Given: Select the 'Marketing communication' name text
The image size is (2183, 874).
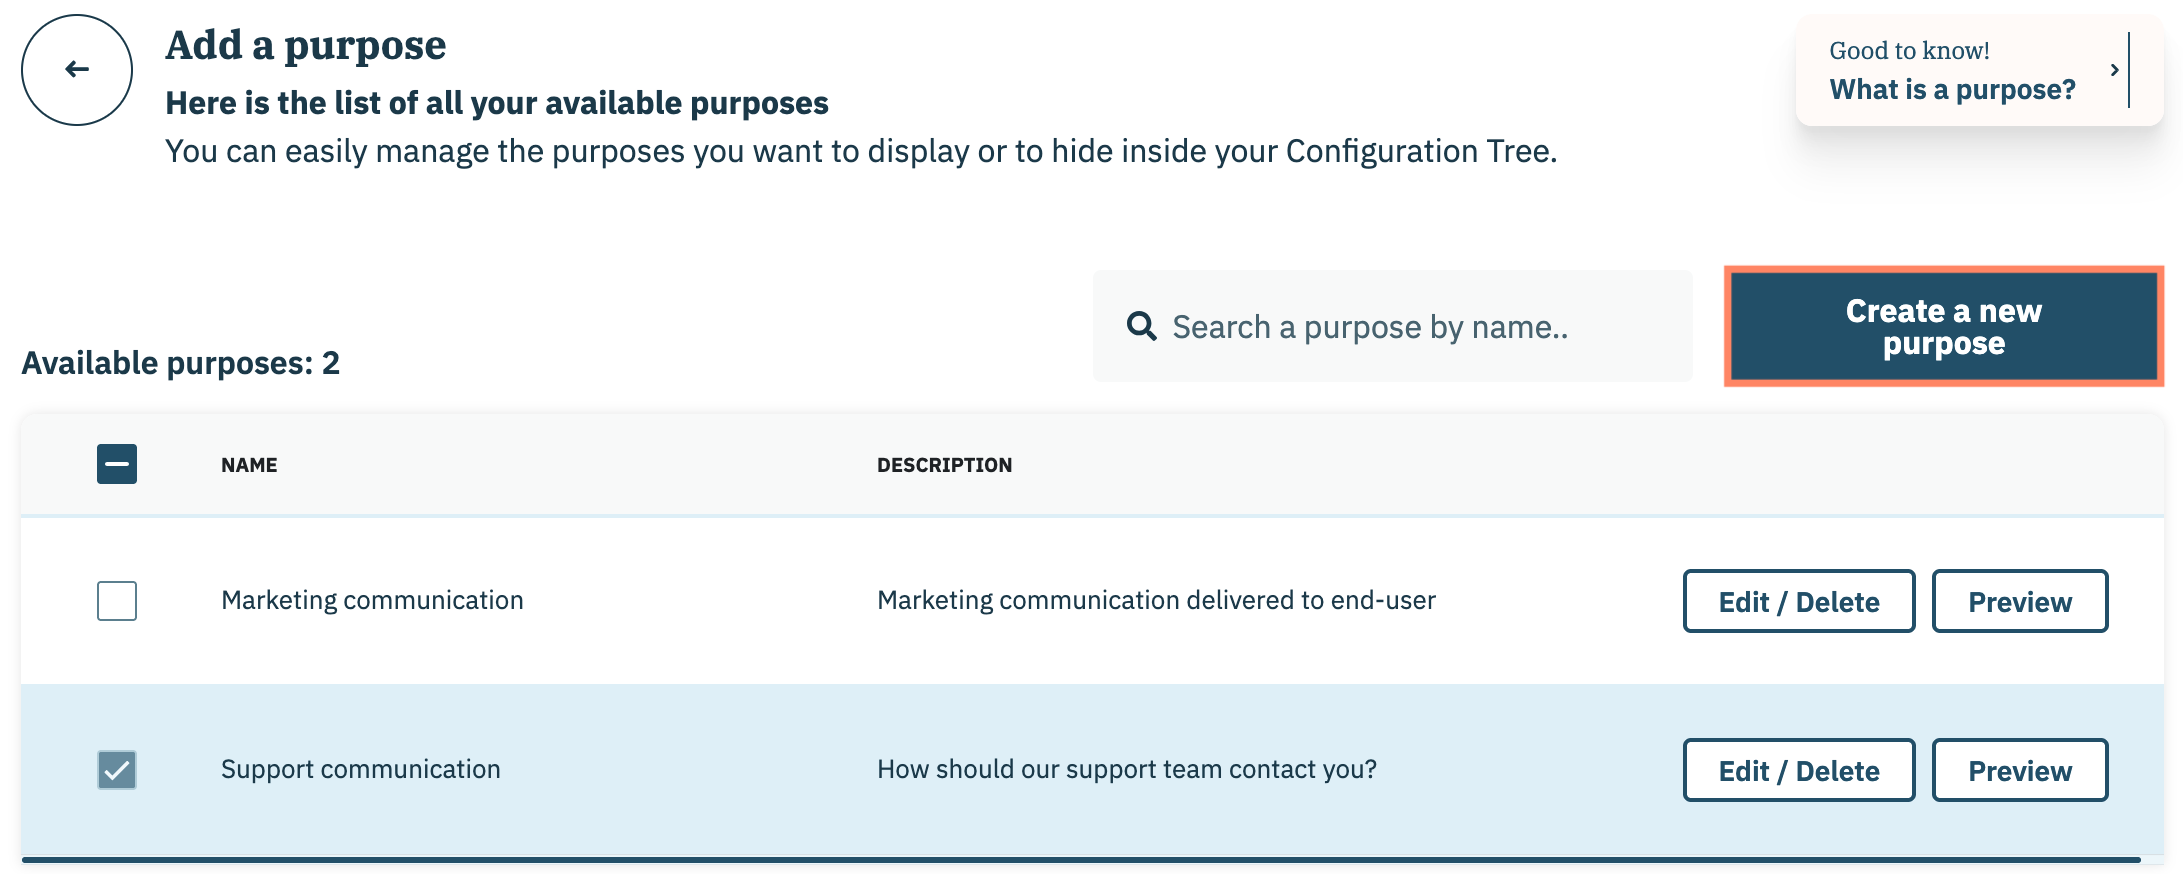Looking at the screenshot, I should pyautogui.click(x=372, y=600).
